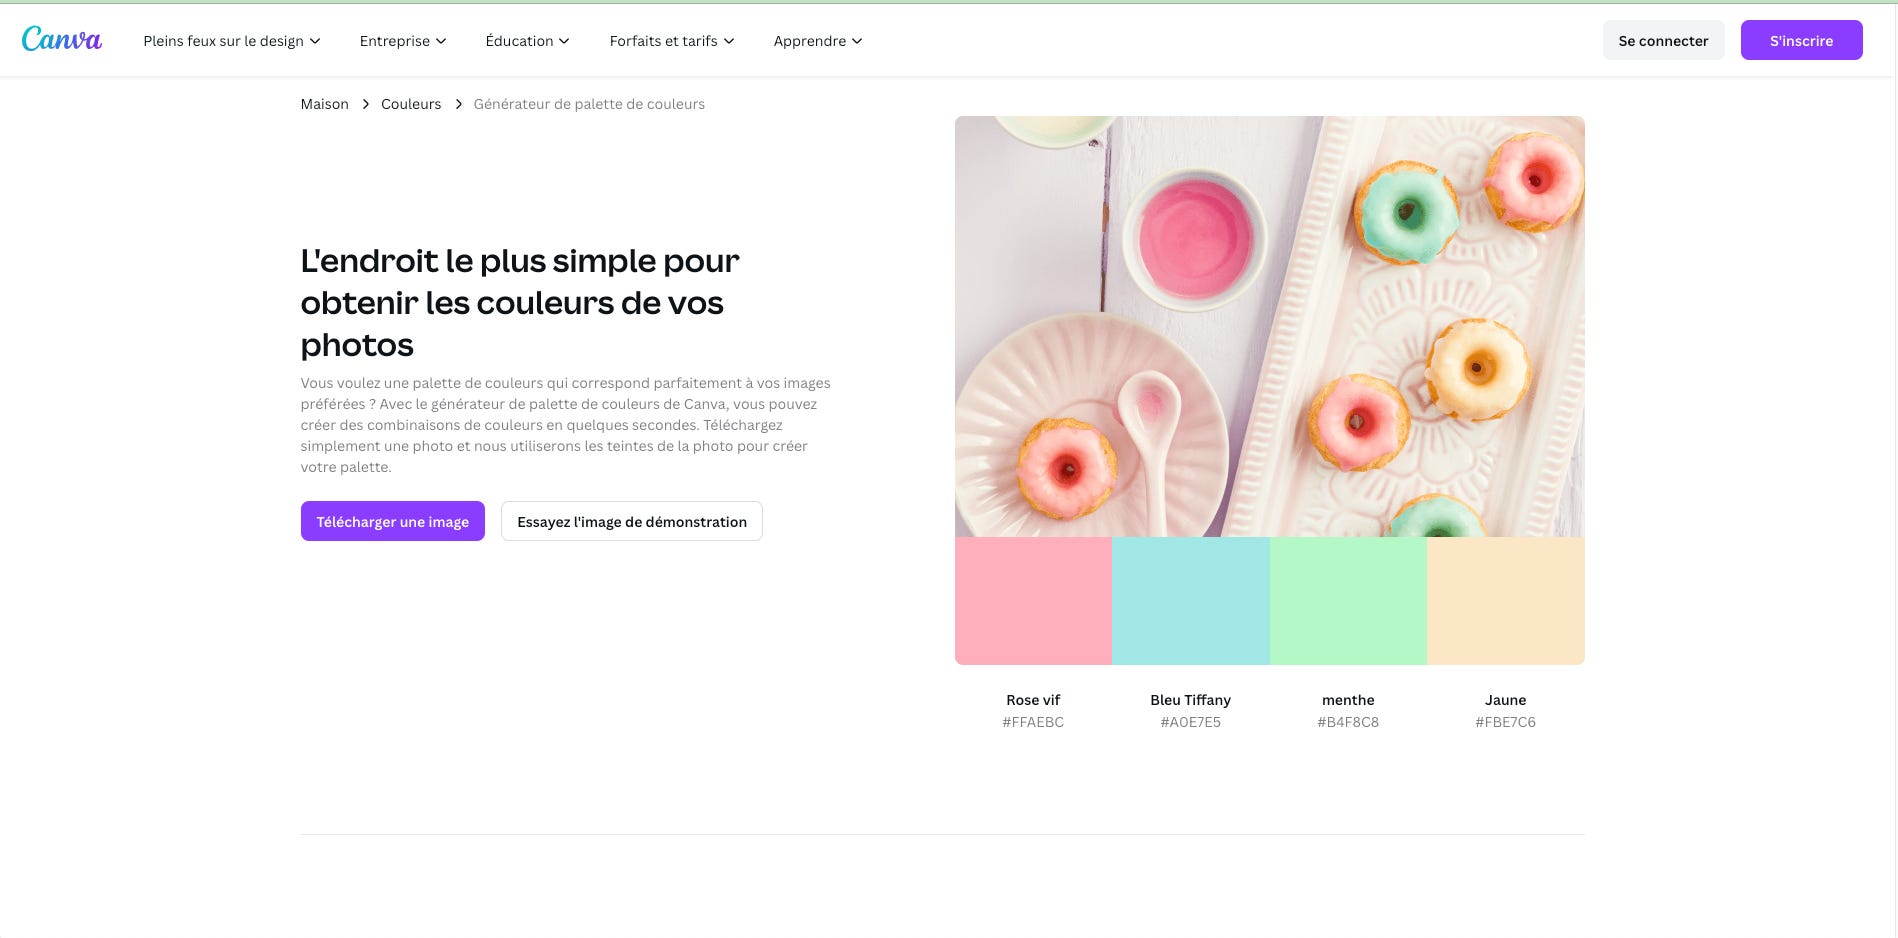Expand the Éducation menu
This screenshot has height=938, width=1898.
(x=527, y=41)
